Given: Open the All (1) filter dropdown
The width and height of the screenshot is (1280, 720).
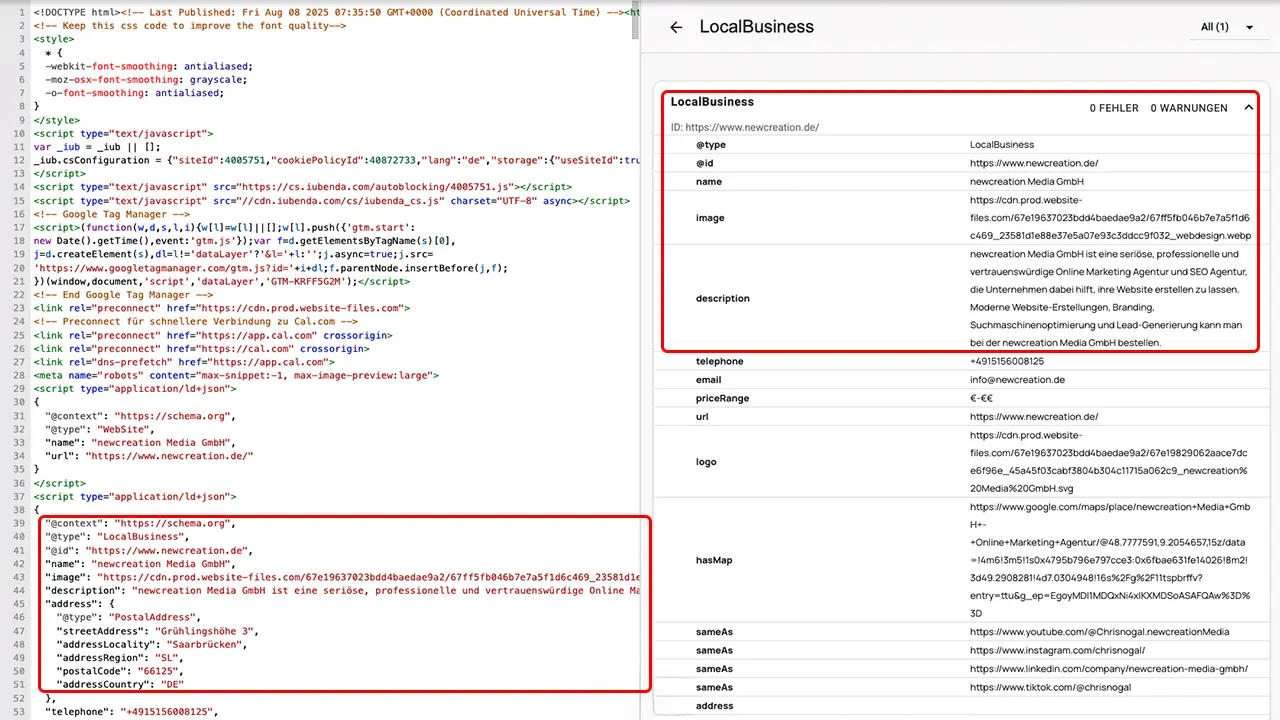Looking at the screenshot, I should pyautogui.click(x=1227, y=27).
